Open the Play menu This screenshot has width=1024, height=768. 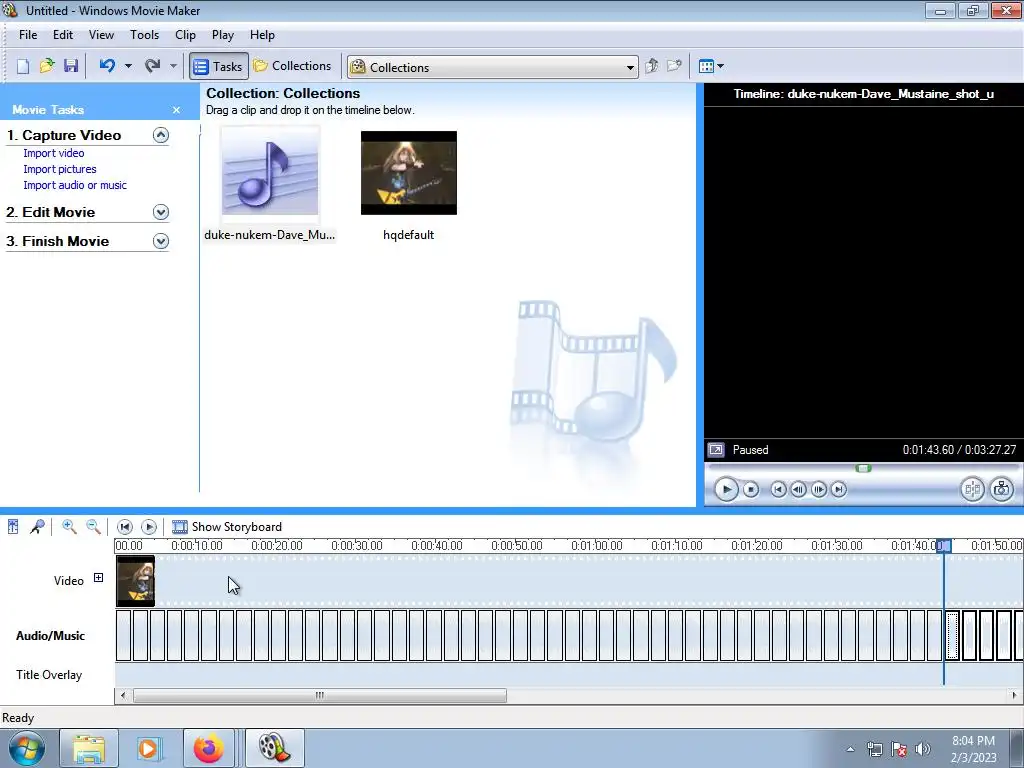click(x=223, y=35)
